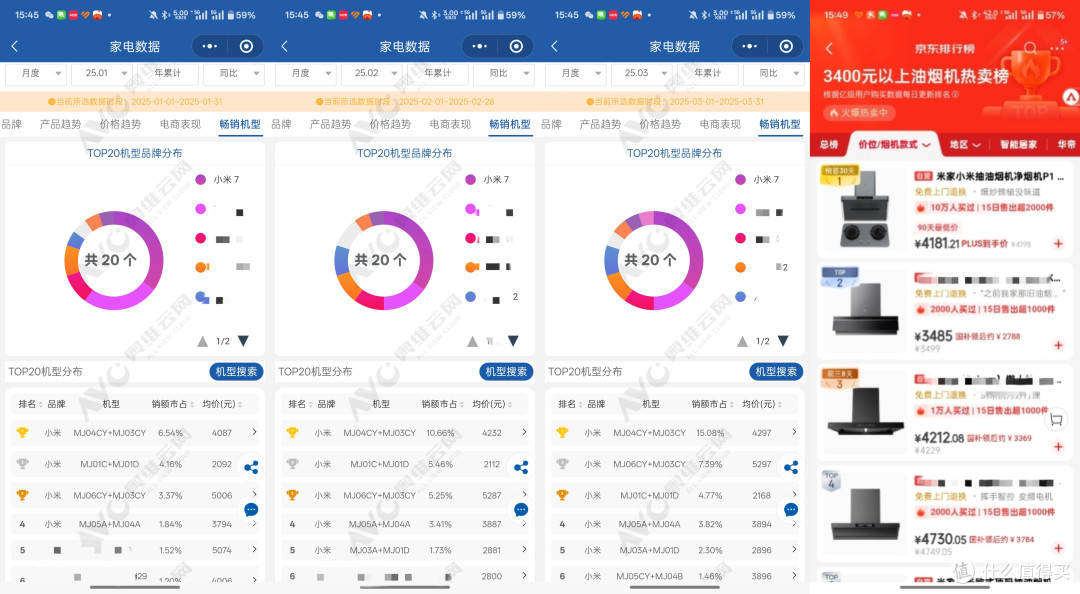Viewport: 1080px width, 594px height.
Task: Switch to 产品趋势 tab in the 25.02 screen
Action: 330,124
